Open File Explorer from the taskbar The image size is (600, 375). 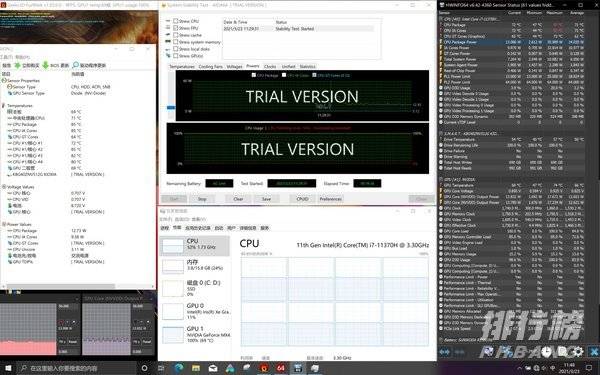(x=196, y=368)
